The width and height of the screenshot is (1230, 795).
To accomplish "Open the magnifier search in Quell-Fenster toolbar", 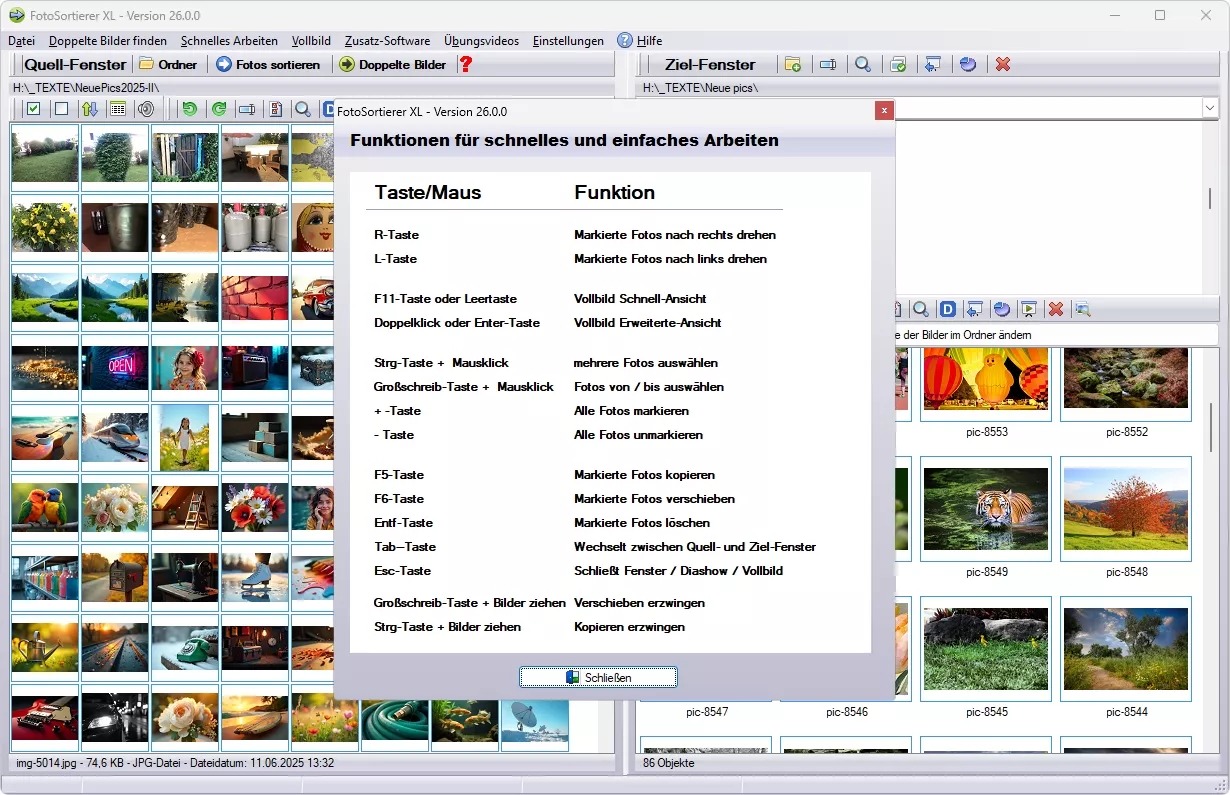I will coord(301,109).
